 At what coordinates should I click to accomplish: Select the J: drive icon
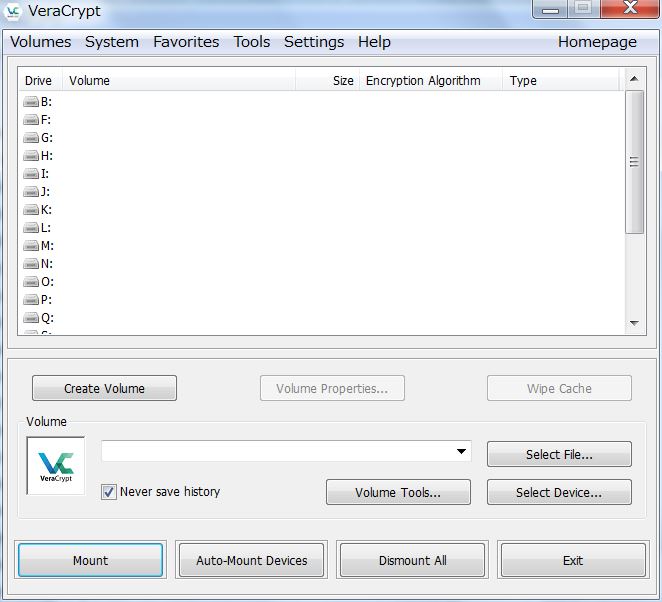click(x=31, y=192)
